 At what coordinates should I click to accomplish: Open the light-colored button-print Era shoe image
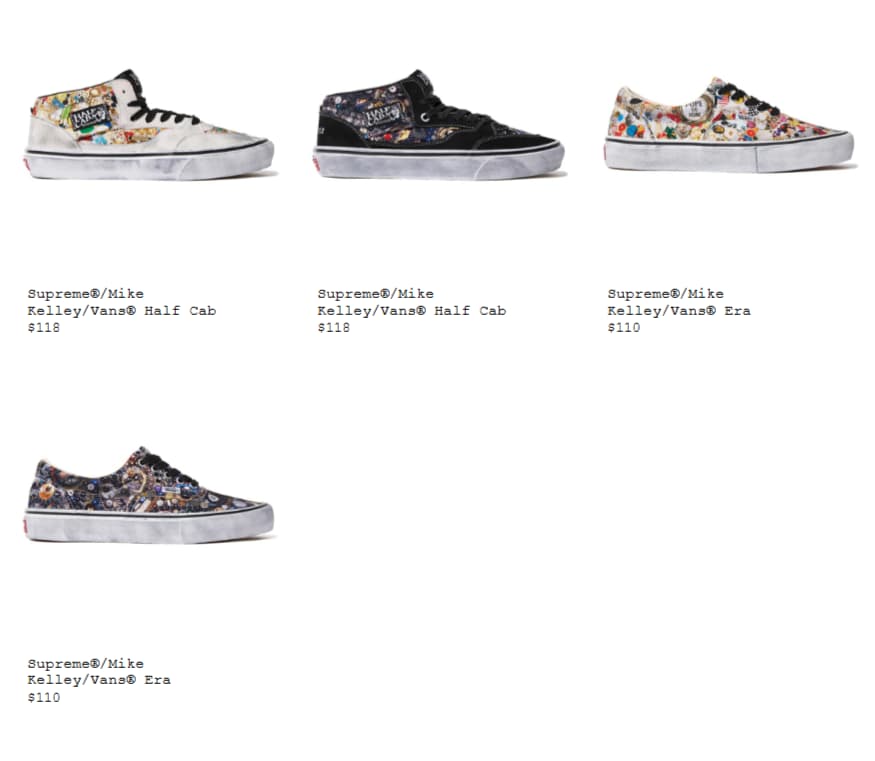pos(730,124)
